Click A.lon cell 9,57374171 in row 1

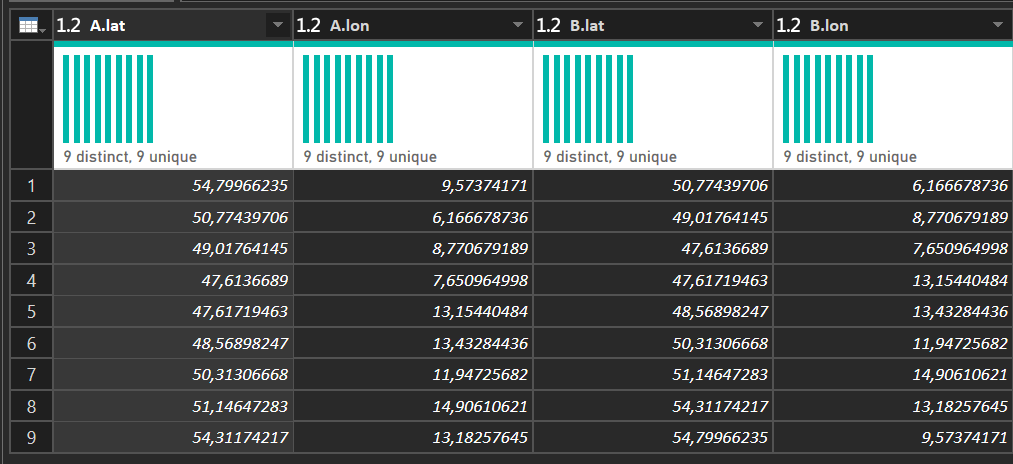pyautogui.click(x=413, y=186)
